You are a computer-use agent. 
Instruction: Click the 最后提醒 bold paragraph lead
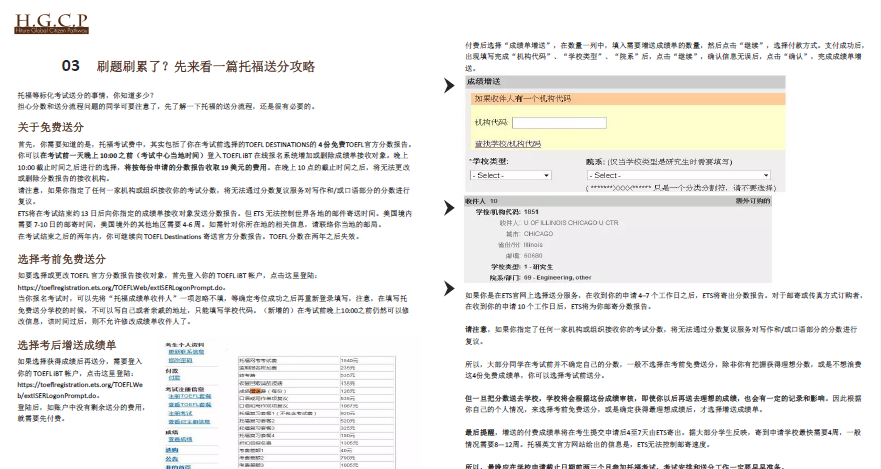(480, 432)
